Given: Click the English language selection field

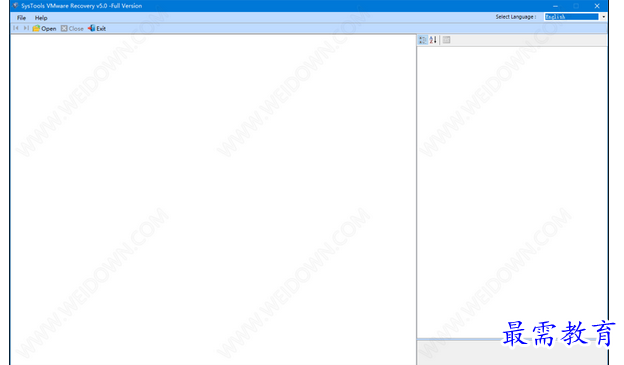Looking at the screenshot, I should (x=571, y=17).
